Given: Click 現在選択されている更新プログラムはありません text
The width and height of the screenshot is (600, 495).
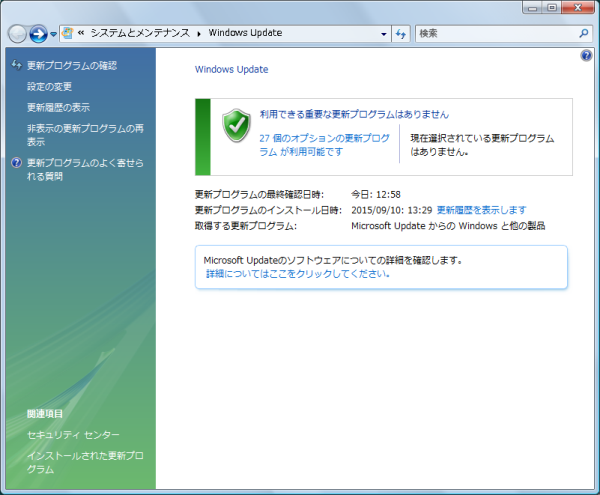Looking at the screenshot, I should click(x=482, y=145).
